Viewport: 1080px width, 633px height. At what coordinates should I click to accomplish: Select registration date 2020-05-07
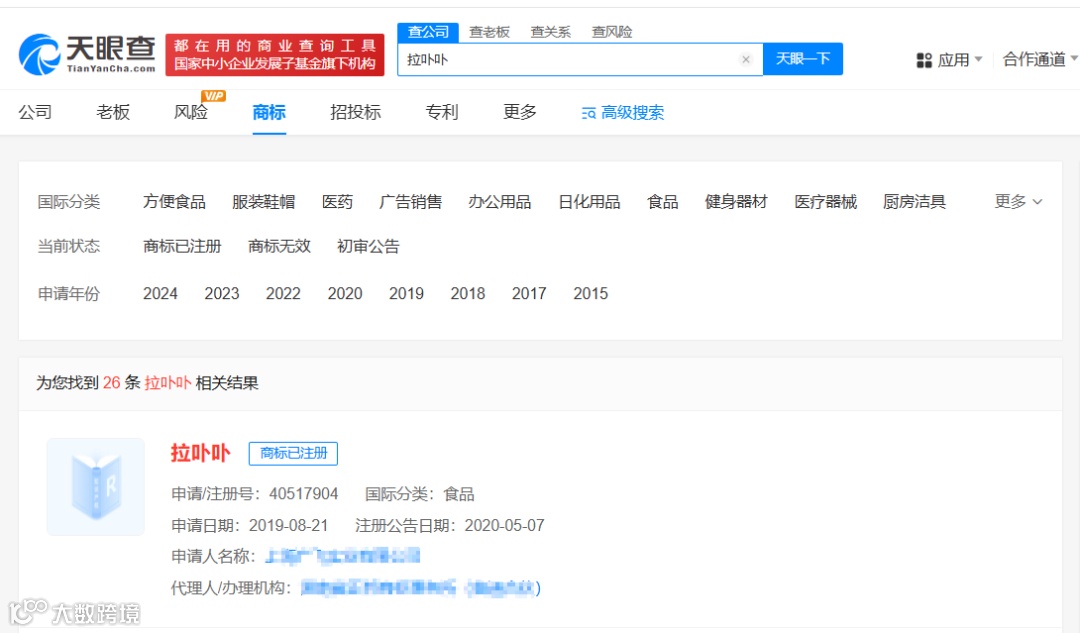coord(504,526)
